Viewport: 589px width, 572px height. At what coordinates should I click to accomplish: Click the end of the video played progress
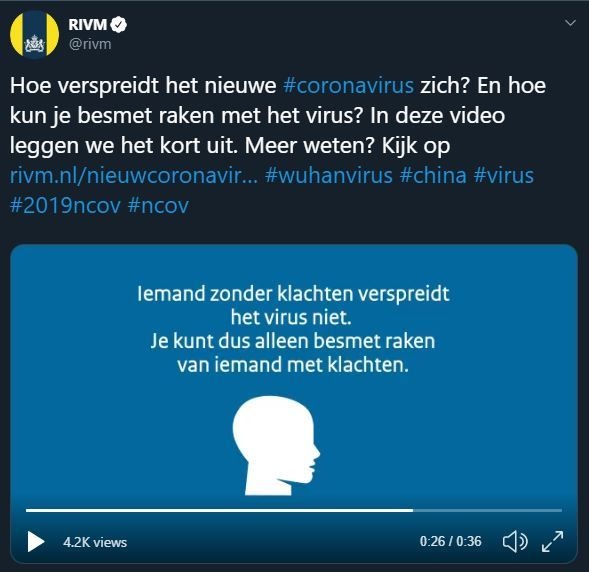[412, 510]
